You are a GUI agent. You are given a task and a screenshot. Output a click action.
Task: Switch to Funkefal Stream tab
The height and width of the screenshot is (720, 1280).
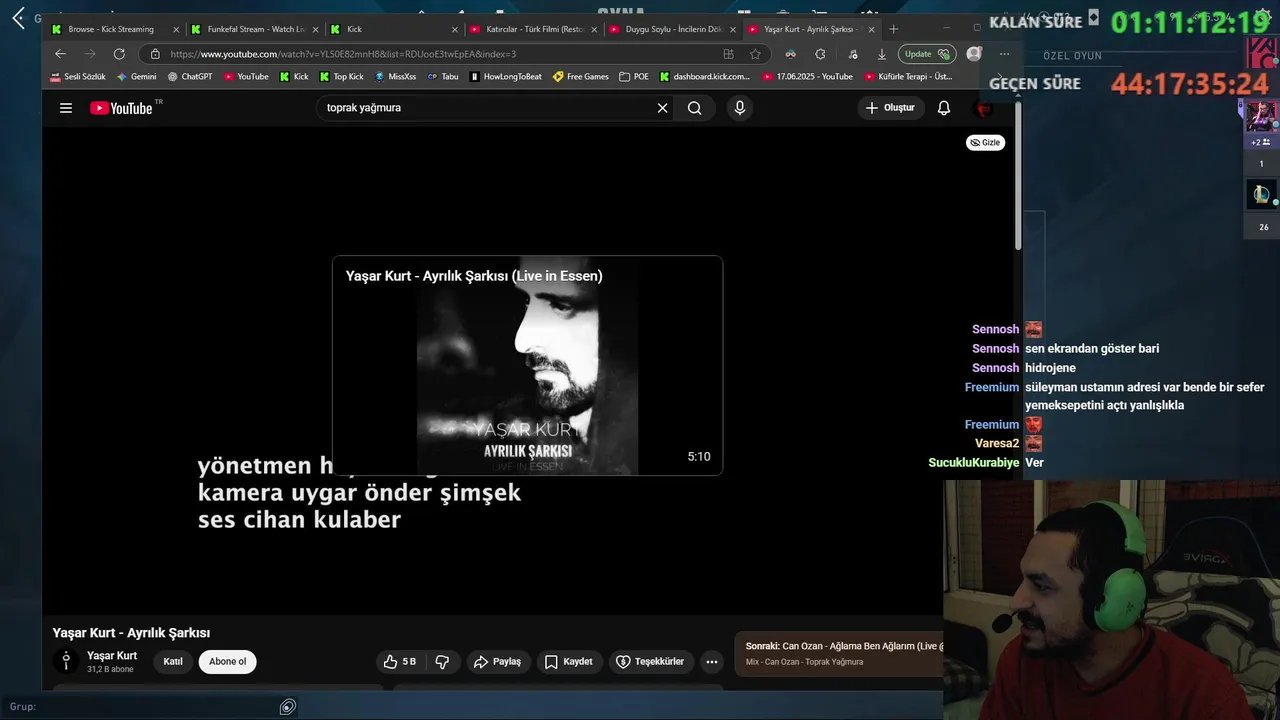tap(252, 29)
